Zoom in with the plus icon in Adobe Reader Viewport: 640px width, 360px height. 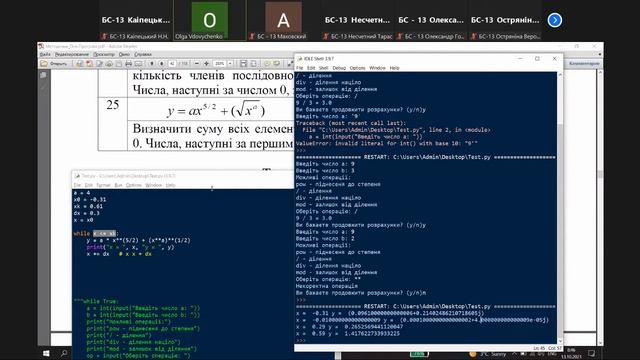pos(206,64)
